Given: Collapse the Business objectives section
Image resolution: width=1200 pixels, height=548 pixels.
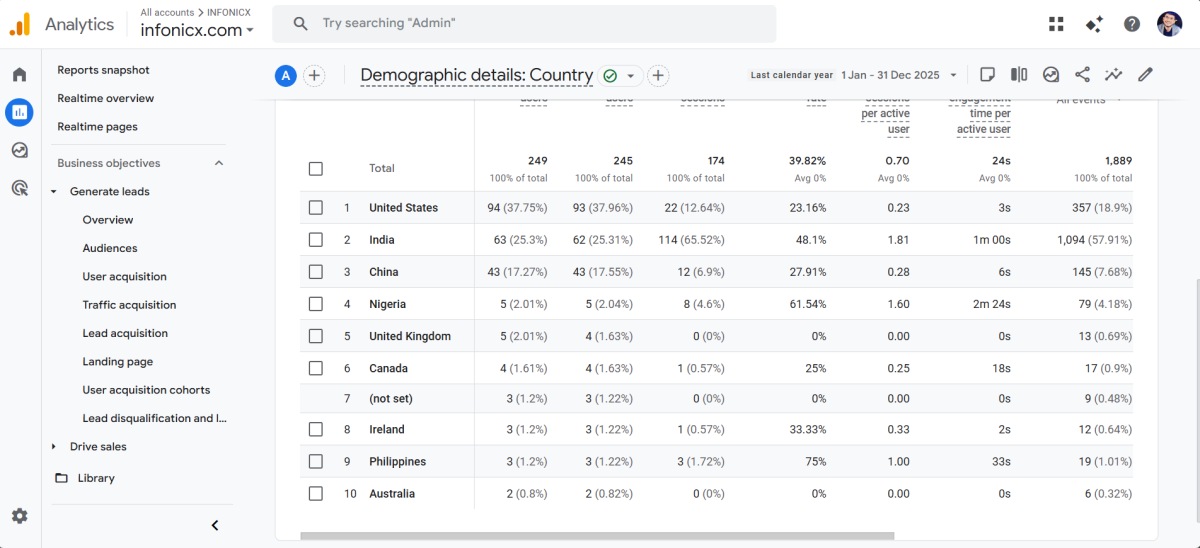Looking at the screenshot, I should pyautogui.click(x=219, y=163).
